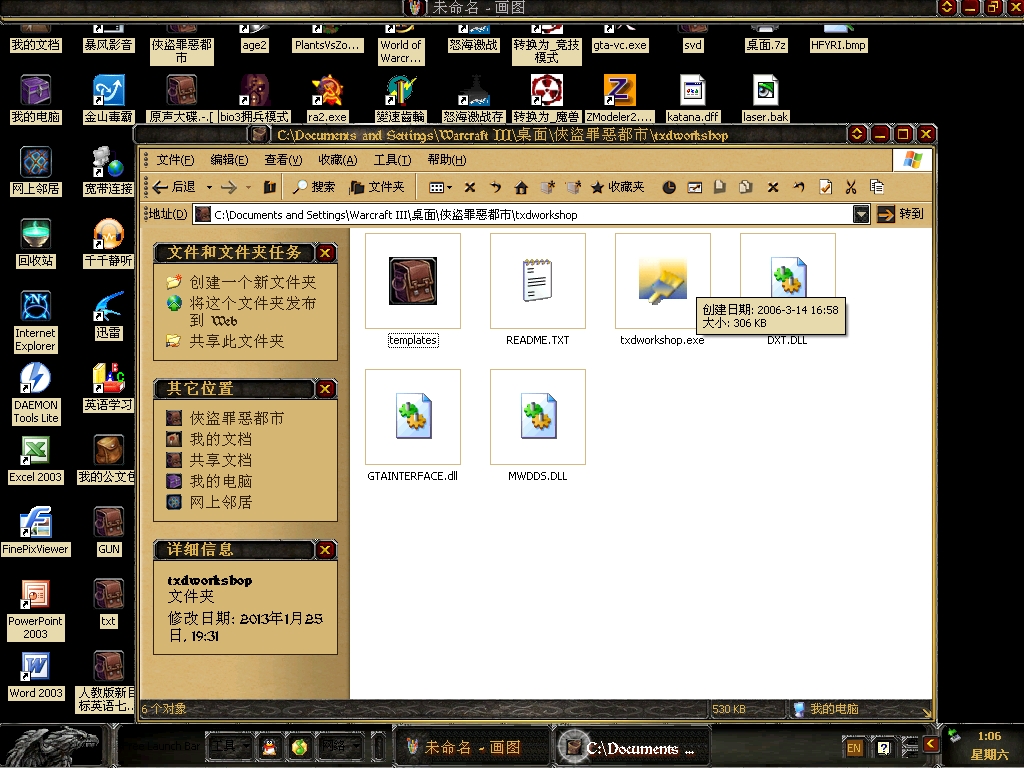Select the README.TXT file
This screenshot has width=1024, height=768.
point(537,281)
